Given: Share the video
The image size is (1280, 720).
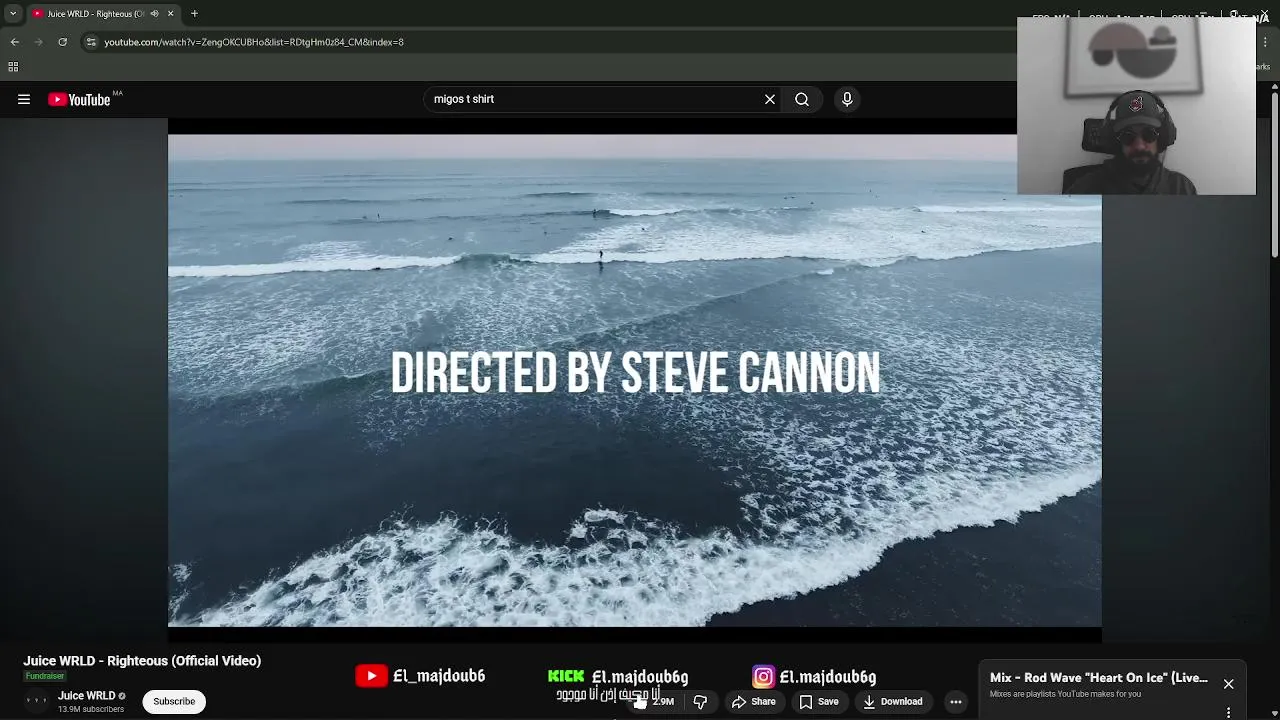Looking at the screenshot, I should (x=753, y=701).
